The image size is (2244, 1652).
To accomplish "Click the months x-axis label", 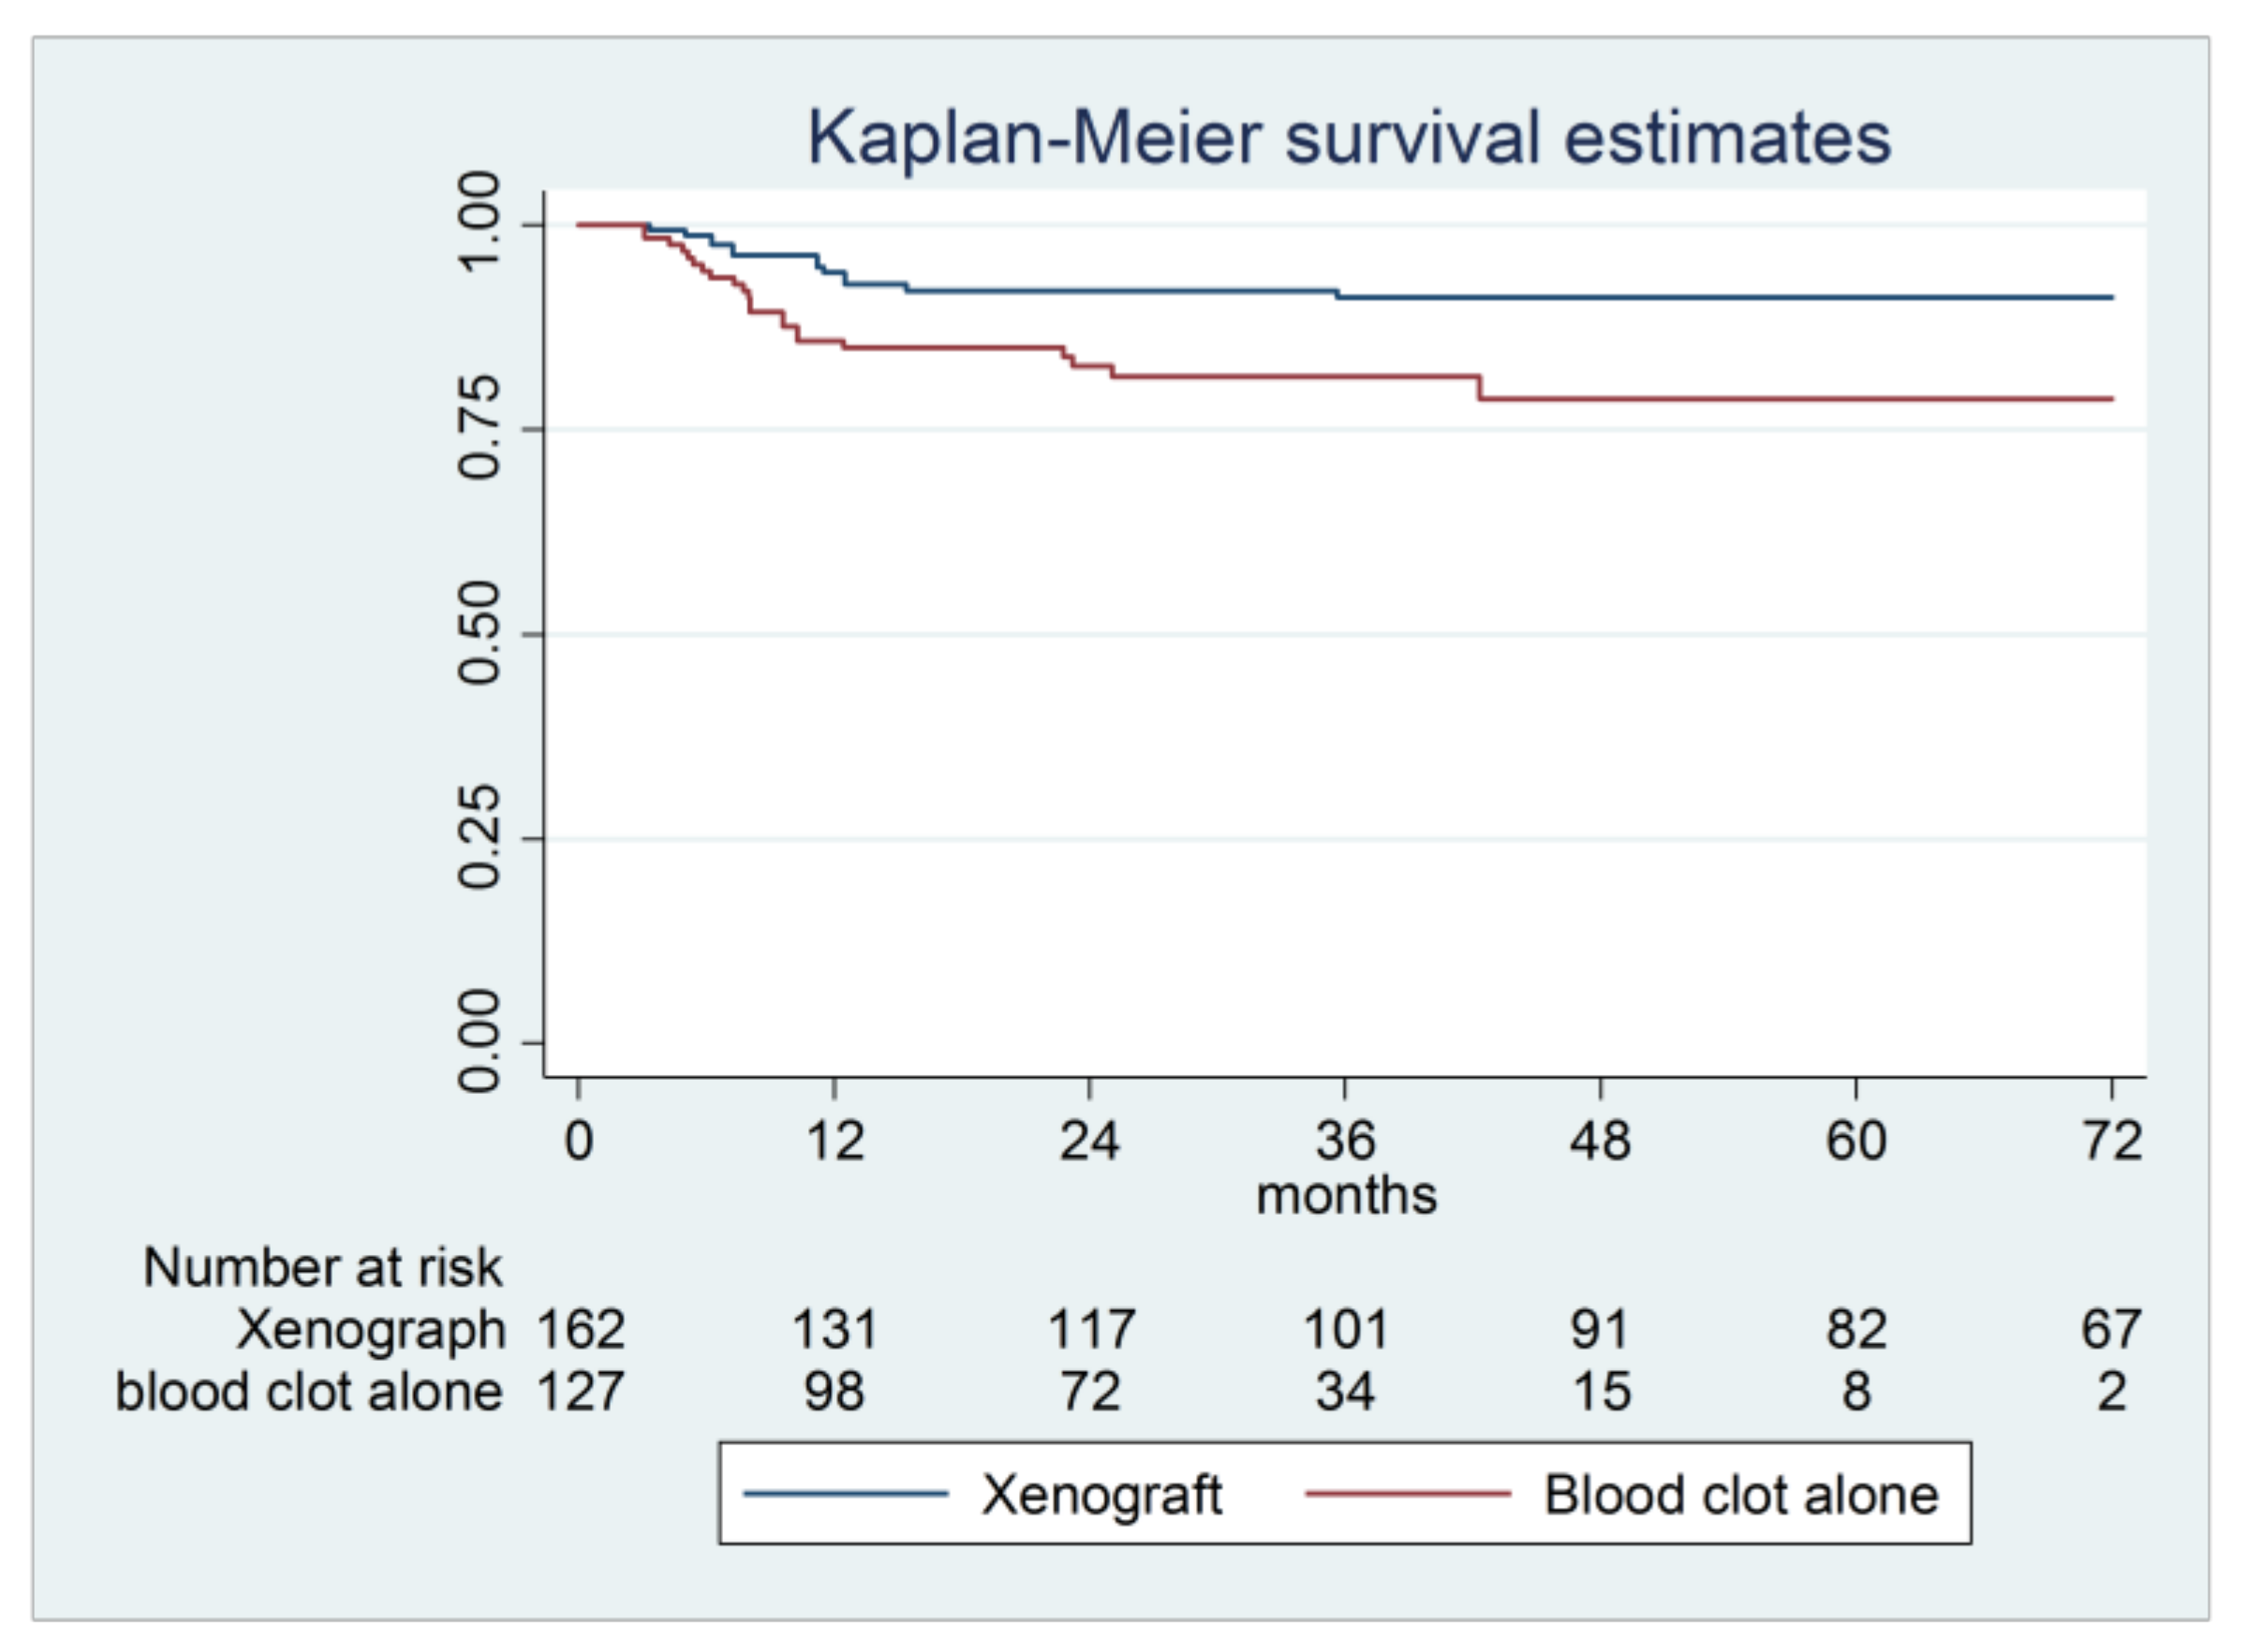I will (x=1346, y=1195).
